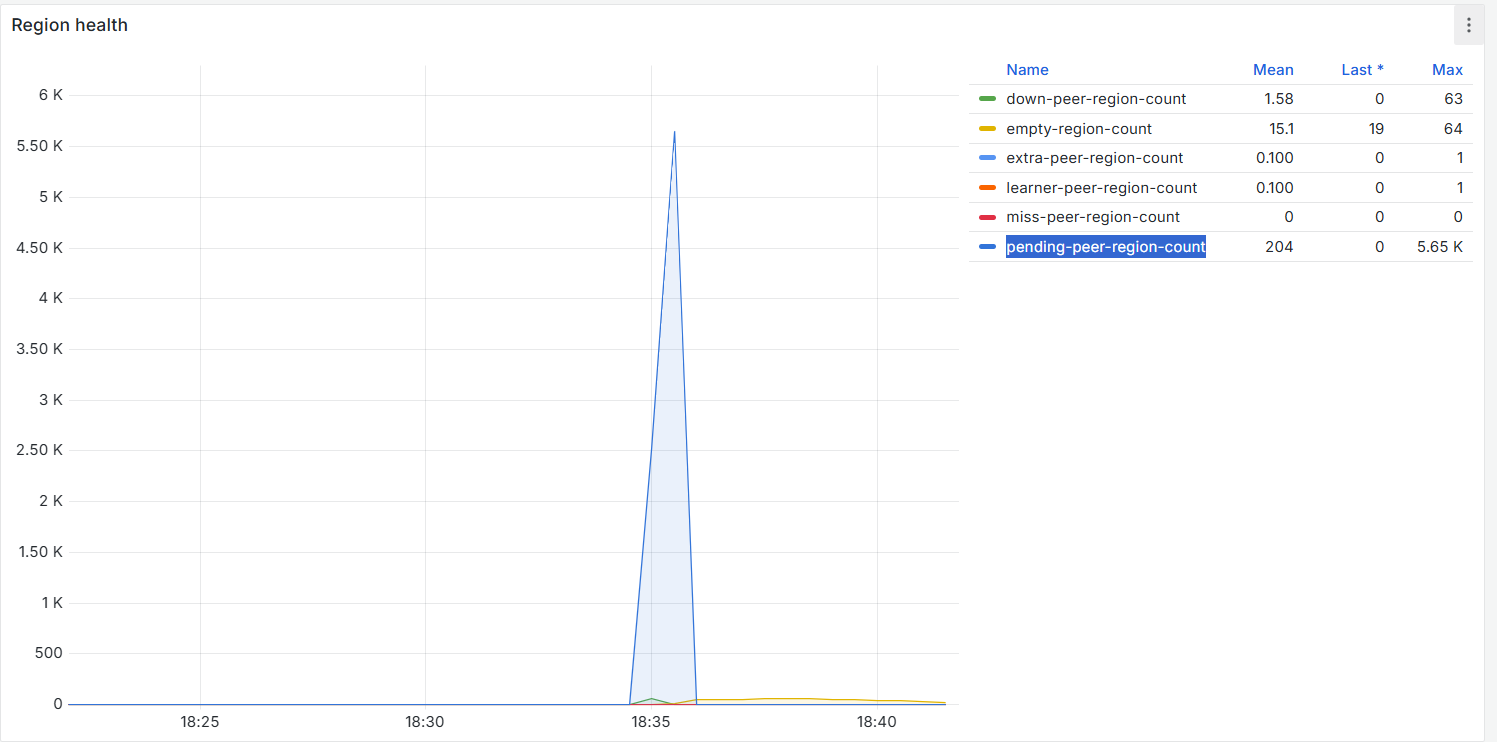Click the orange learner-peer-region-count color indicator

pos(987,188)
